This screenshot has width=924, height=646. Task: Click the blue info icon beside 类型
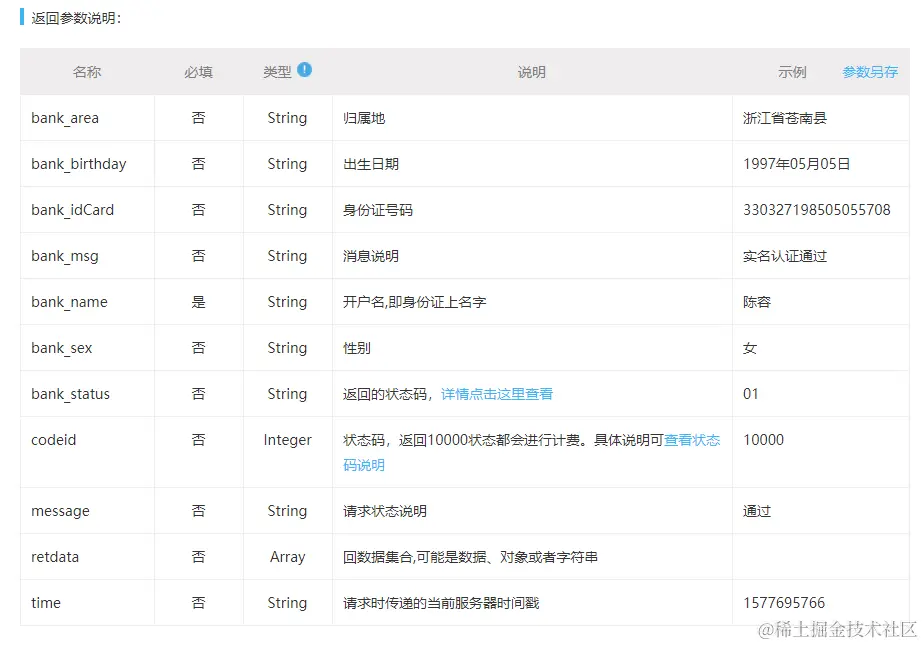(304, 70)
